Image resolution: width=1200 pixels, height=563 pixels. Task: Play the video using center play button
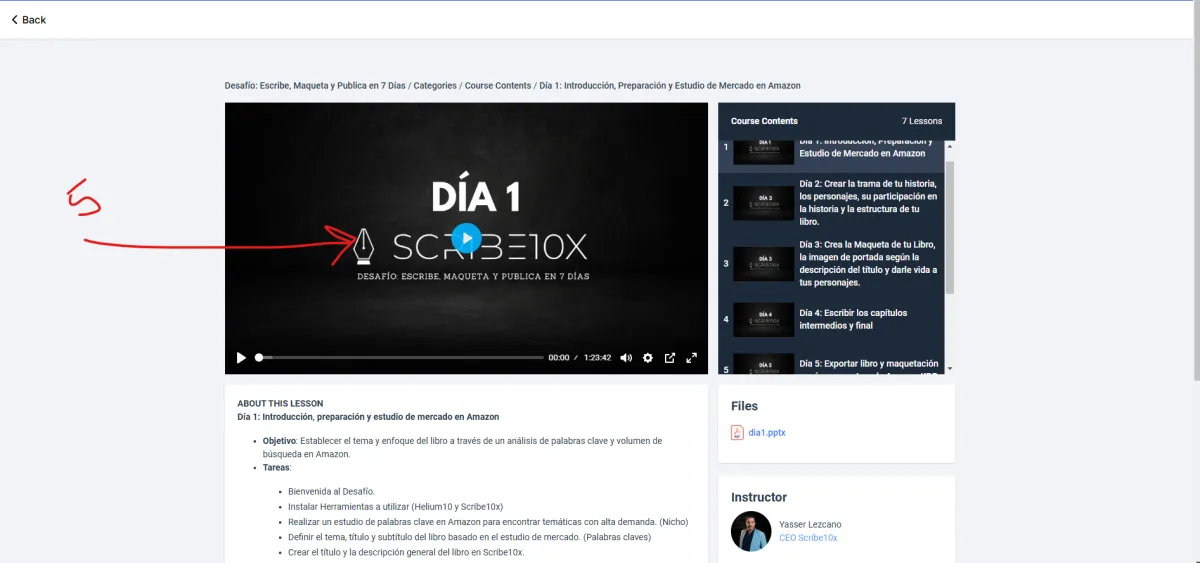pyautogui.click(x=466, y=238)
